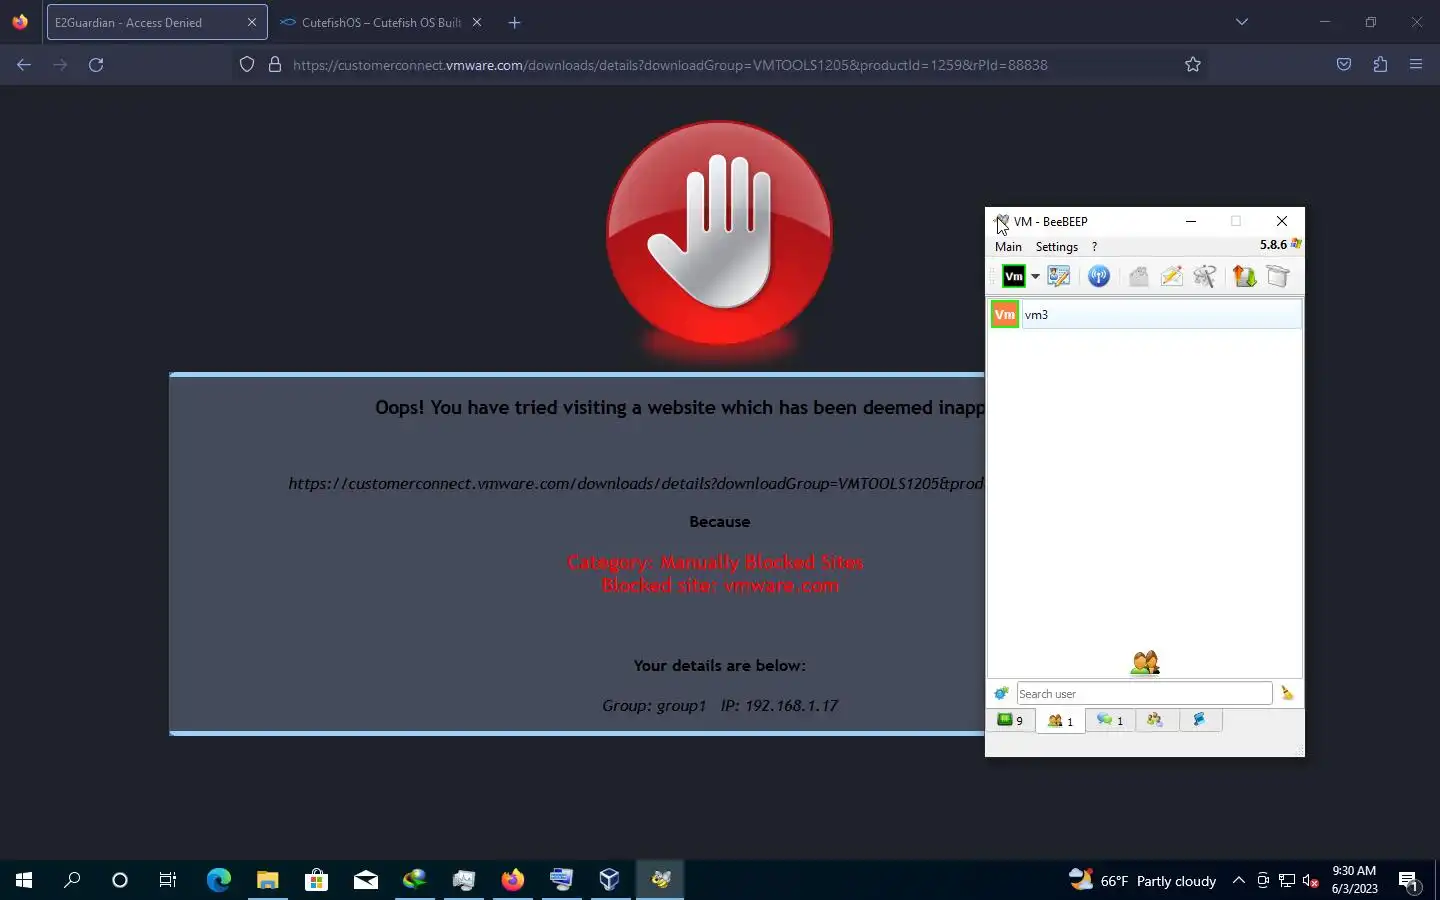Click the shared box/bin icon in BeeBEEP toolbar

point(1278,276)
